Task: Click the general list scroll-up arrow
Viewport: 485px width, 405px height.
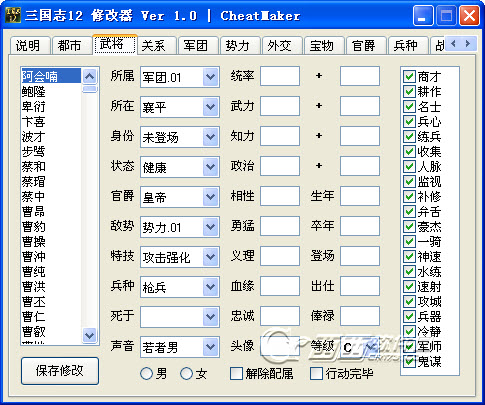Action: pos(89,76)
